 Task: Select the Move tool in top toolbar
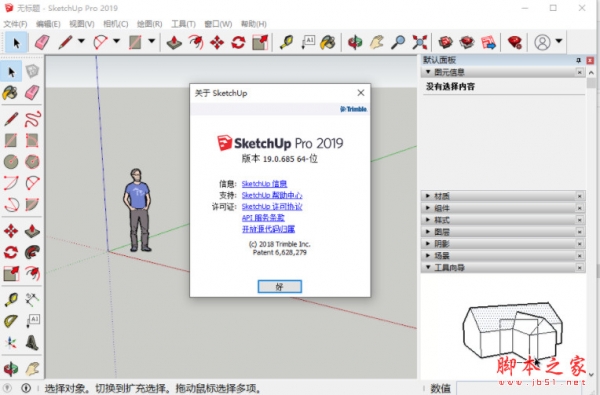[x=217, y=42]
